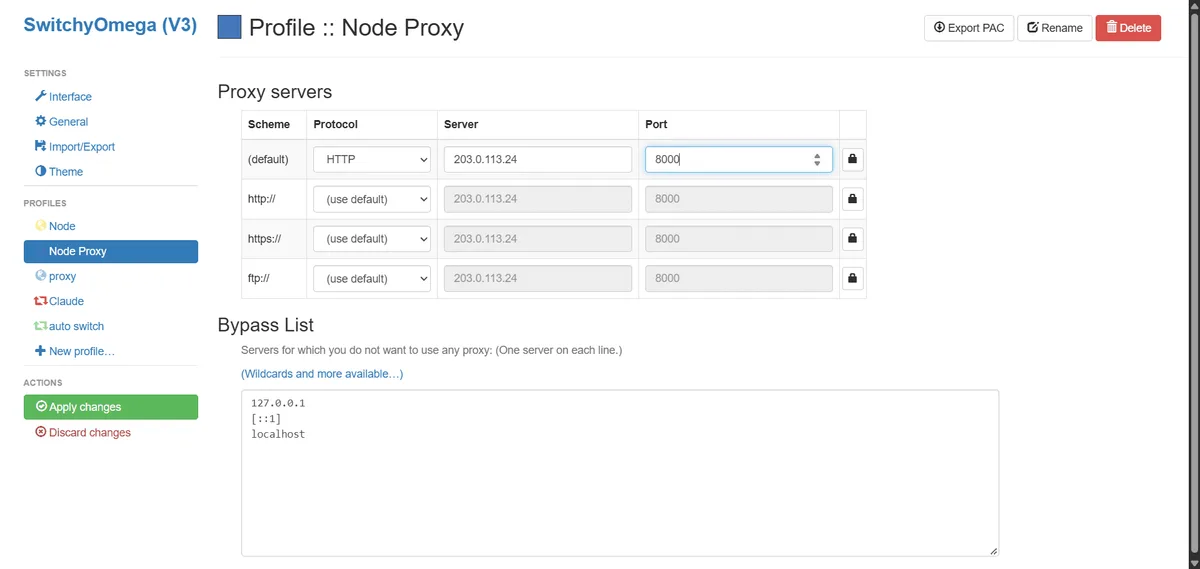This screenshot has width=1200, height=569.
Task: Open ftp:// protocol use default dropdown
Action: 372,278
